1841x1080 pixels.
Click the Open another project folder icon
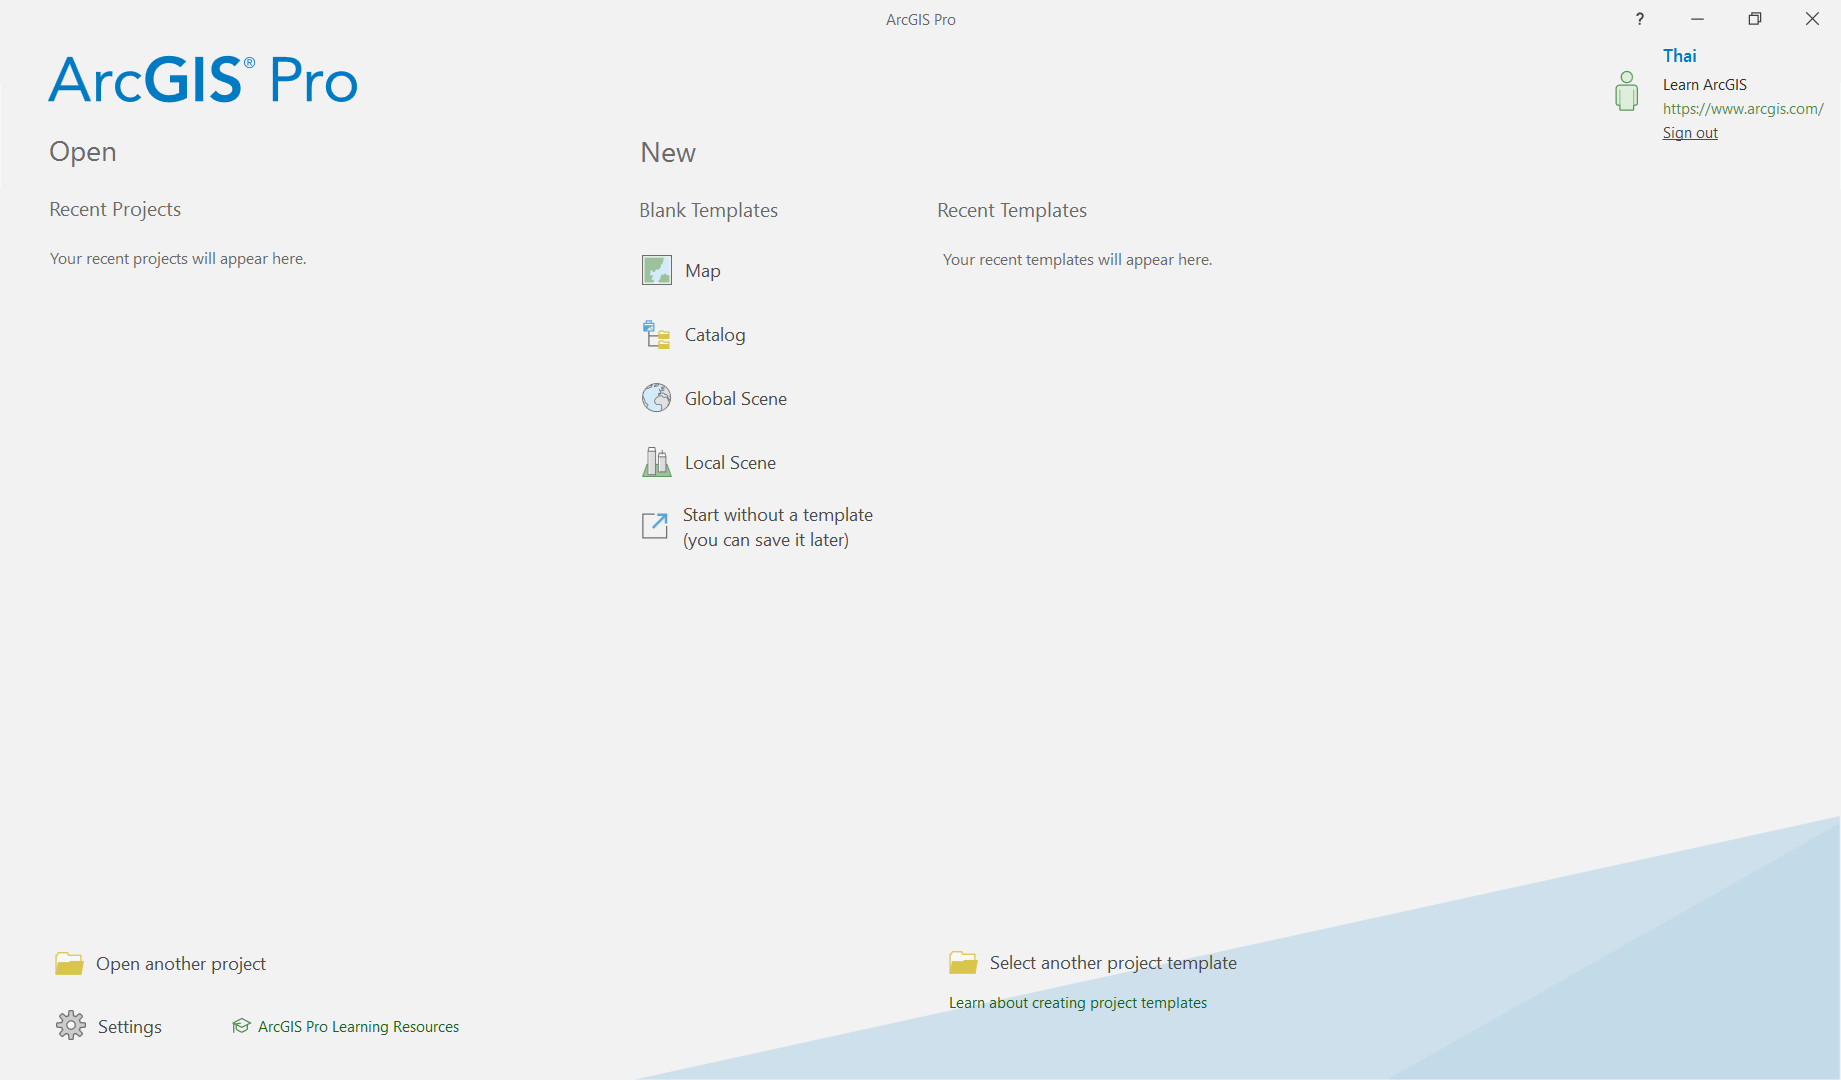pos(69,963)
